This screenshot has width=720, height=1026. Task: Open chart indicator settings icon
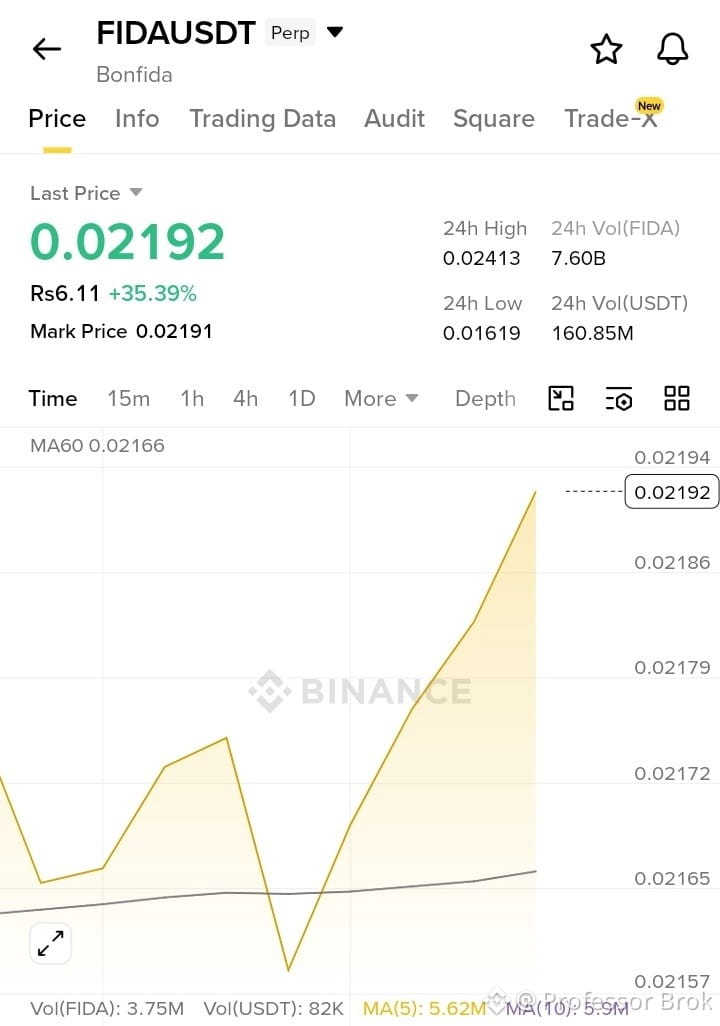[619, 398]
